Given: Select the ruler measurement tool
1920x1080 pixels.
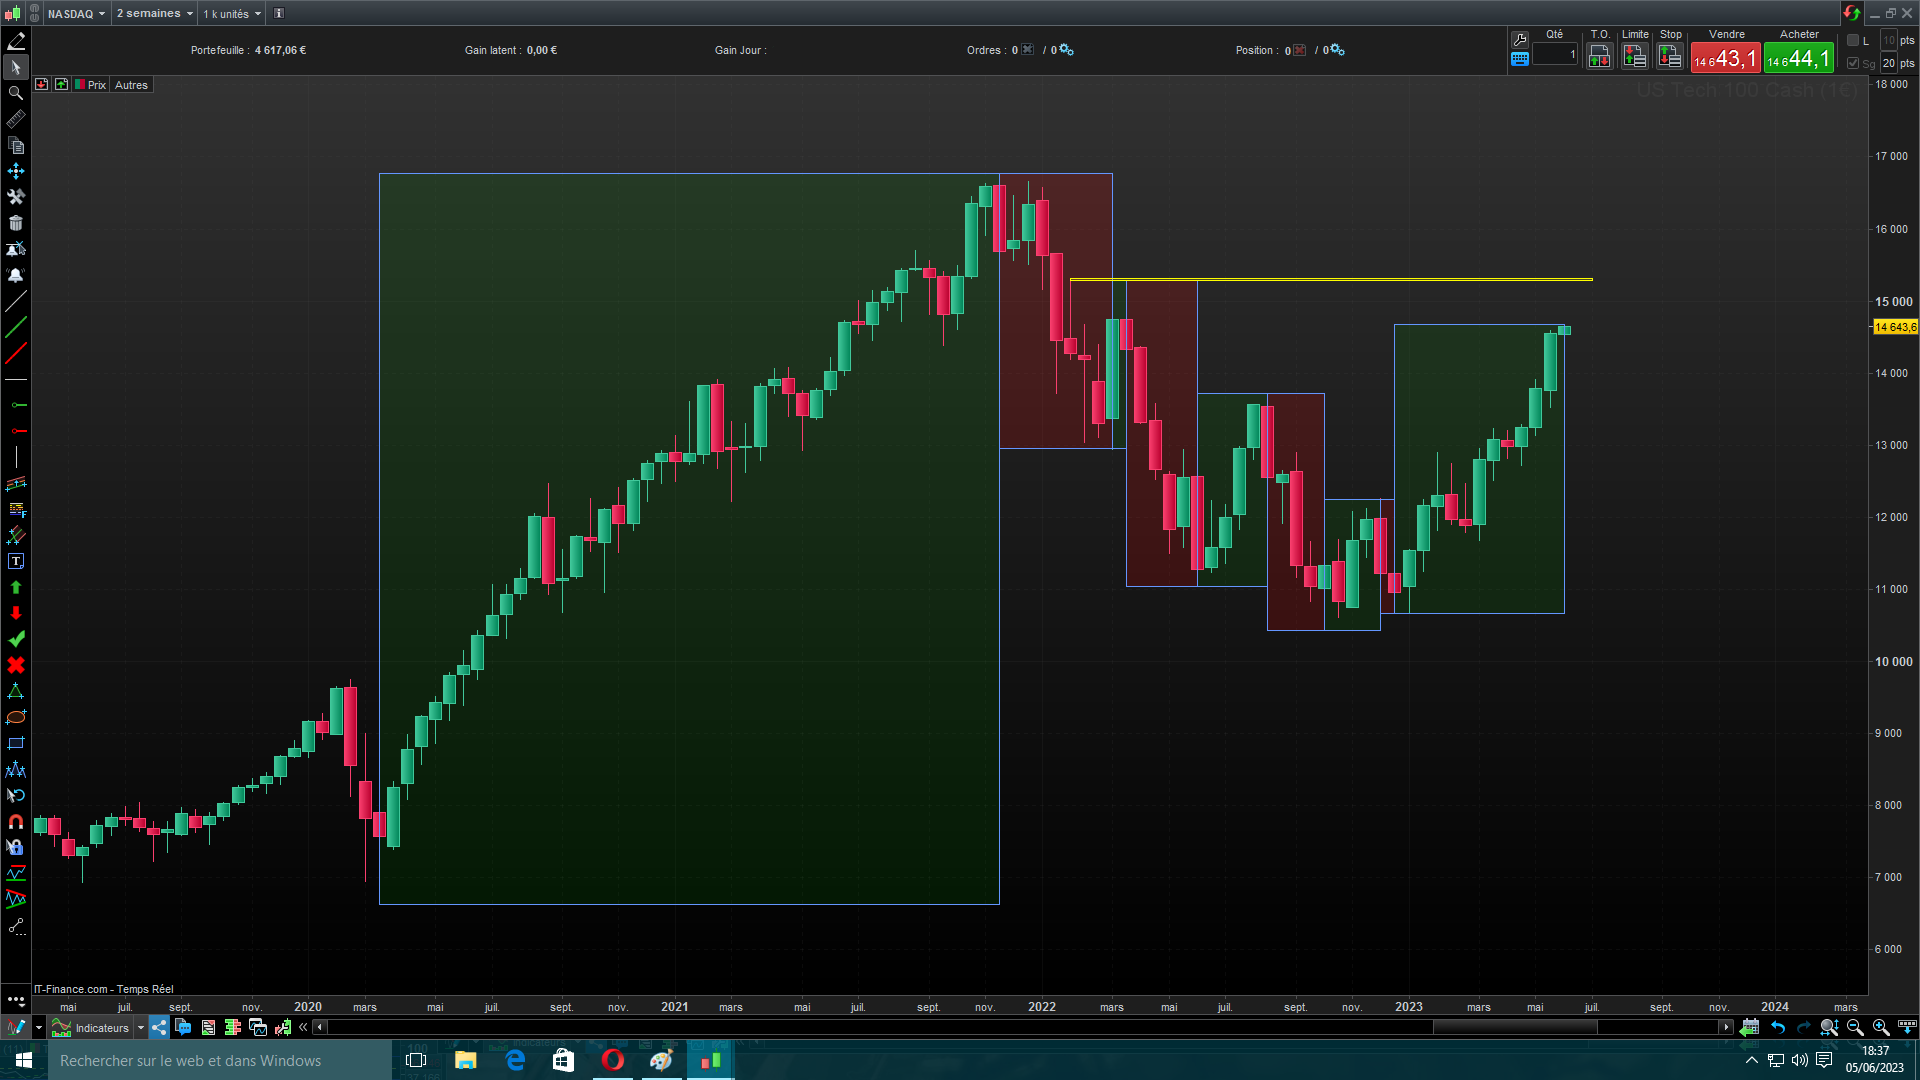Looking at the screenshot, I should pos(16,119).
